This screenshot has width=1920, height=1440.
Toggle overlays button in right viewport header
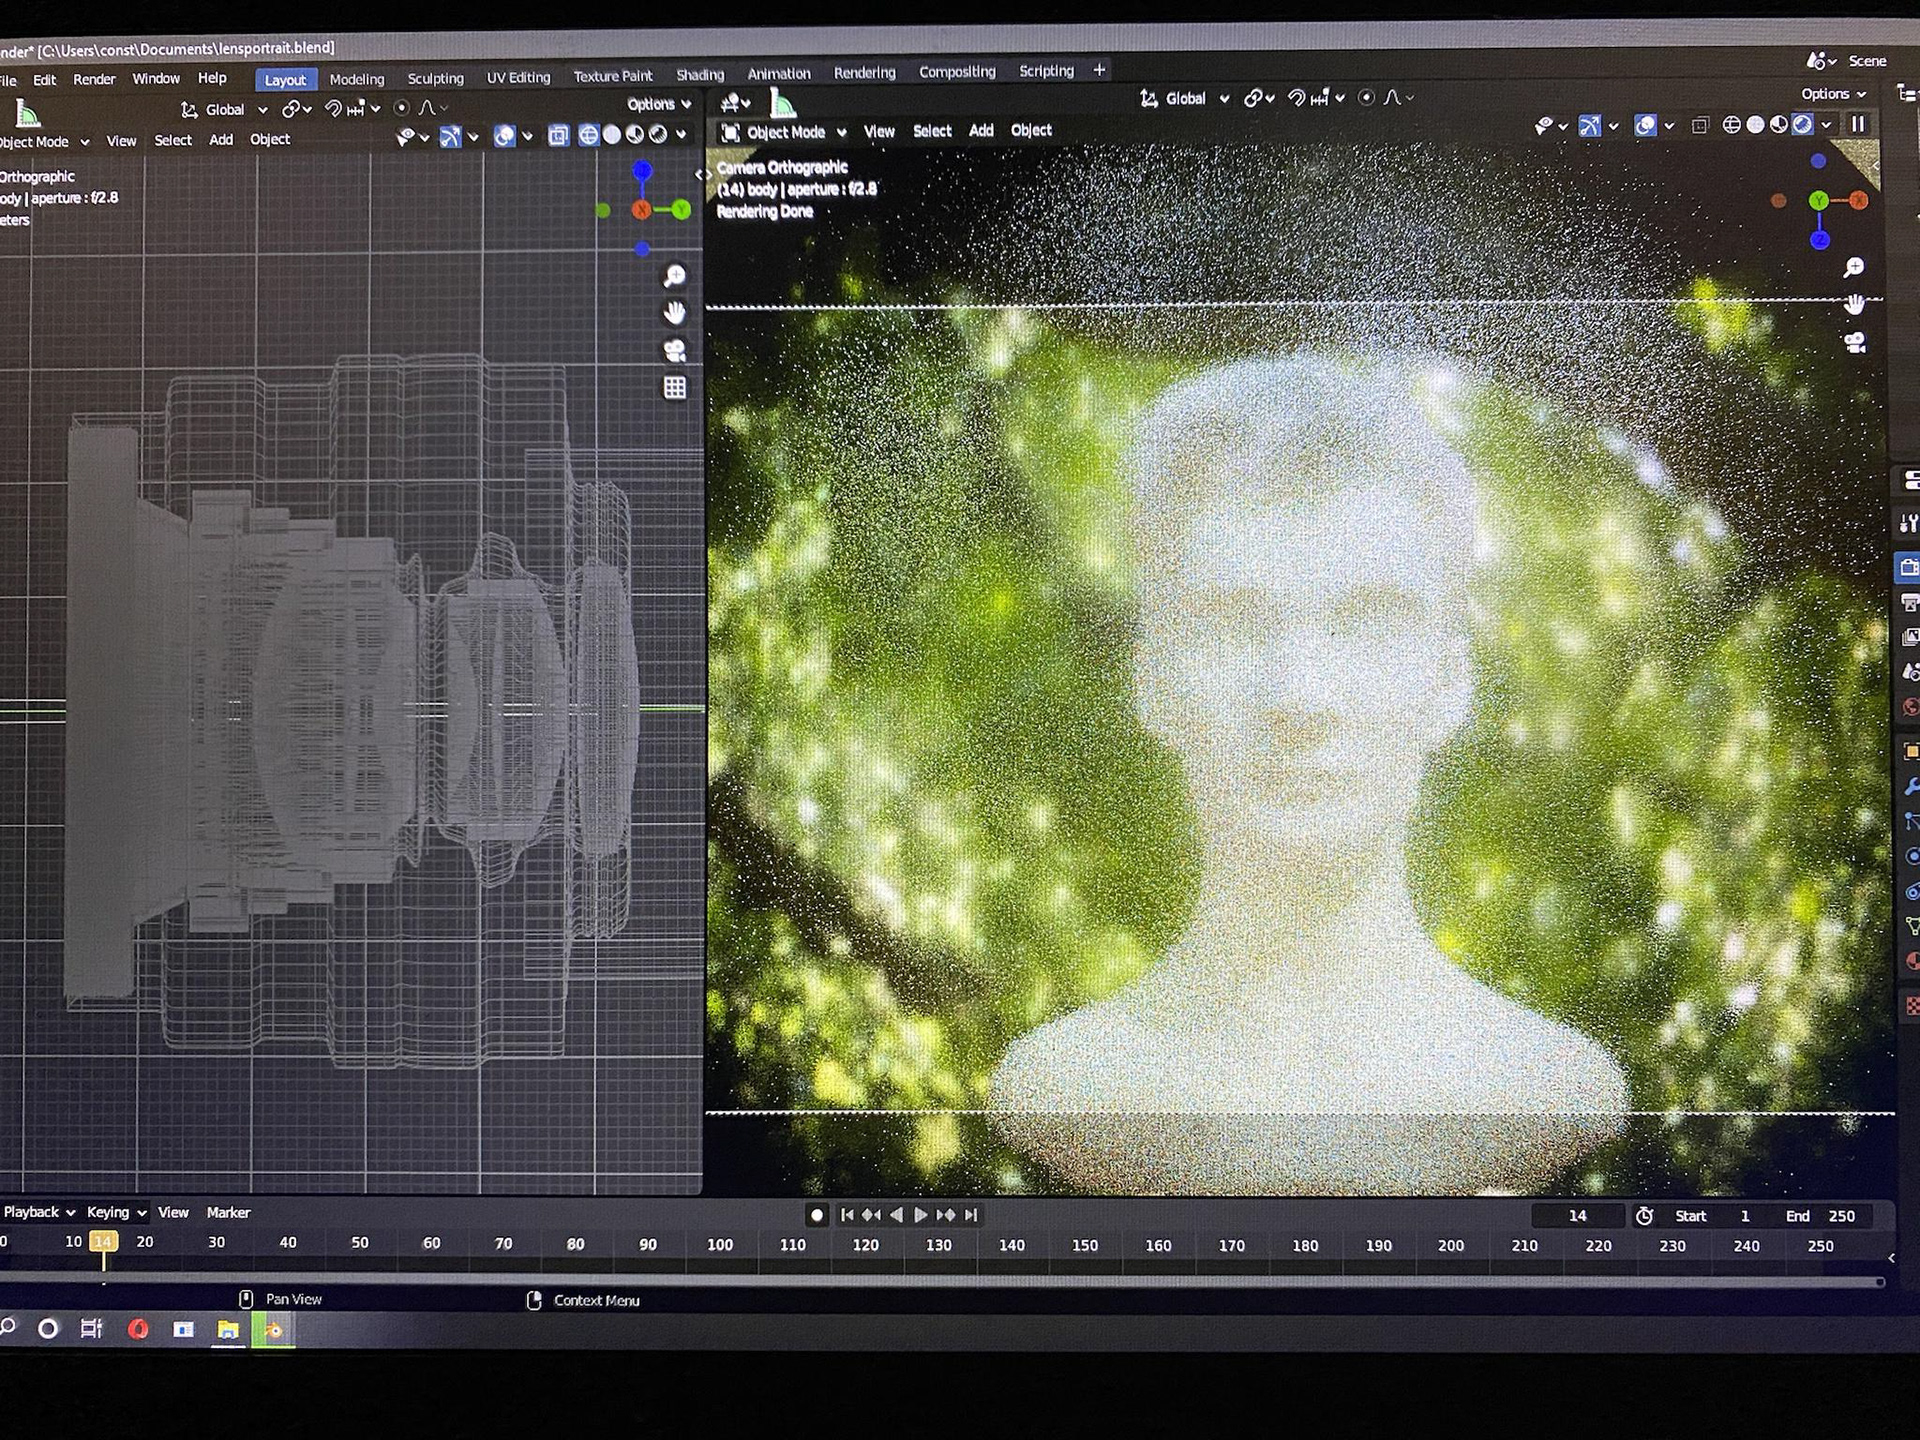point(1645,125)
